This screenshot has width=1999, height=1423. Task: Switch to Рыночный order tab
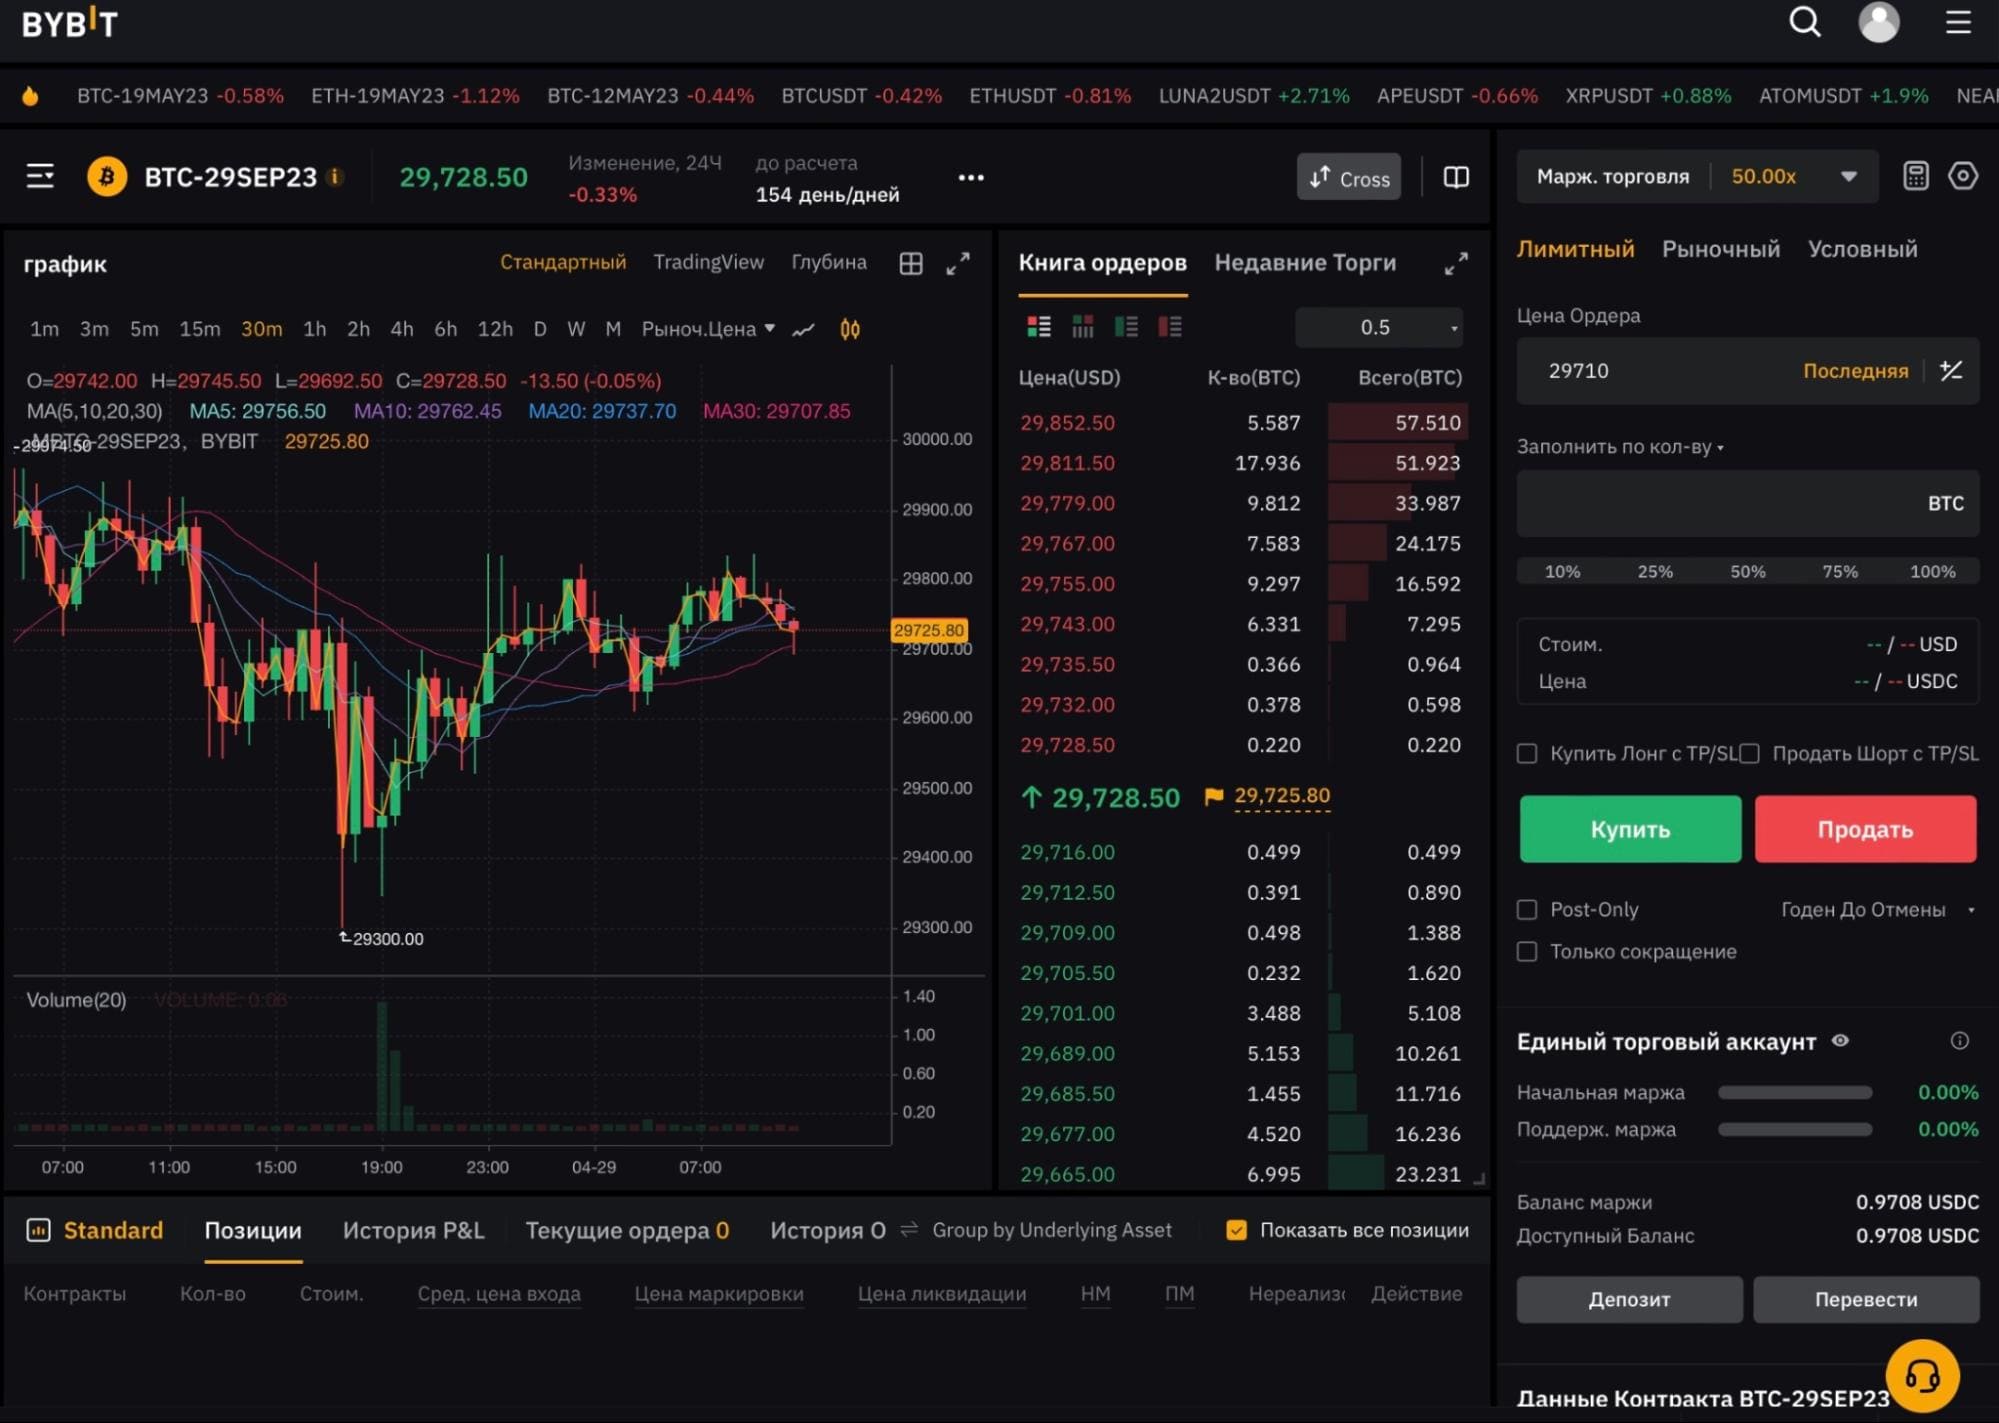1720,249
